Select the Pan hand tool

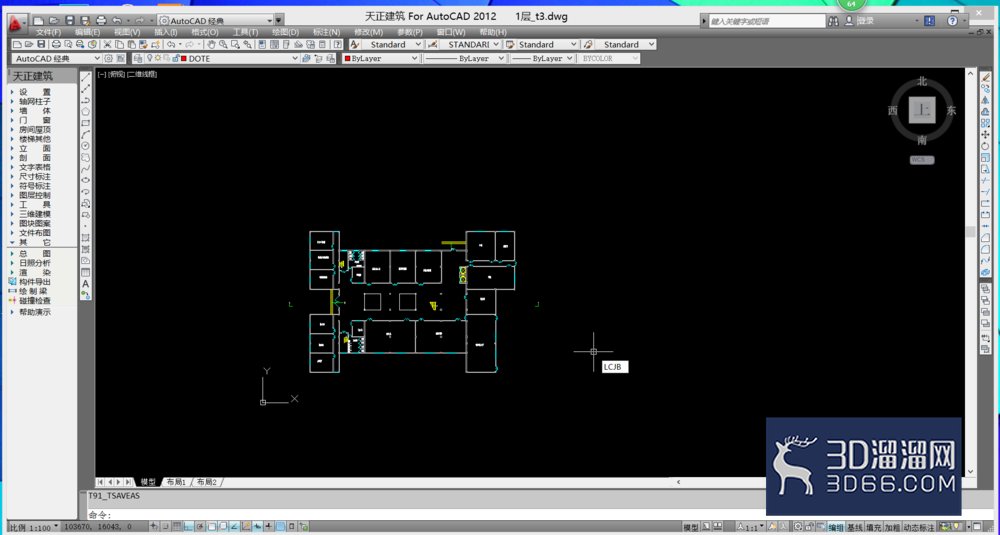[212, 45]
